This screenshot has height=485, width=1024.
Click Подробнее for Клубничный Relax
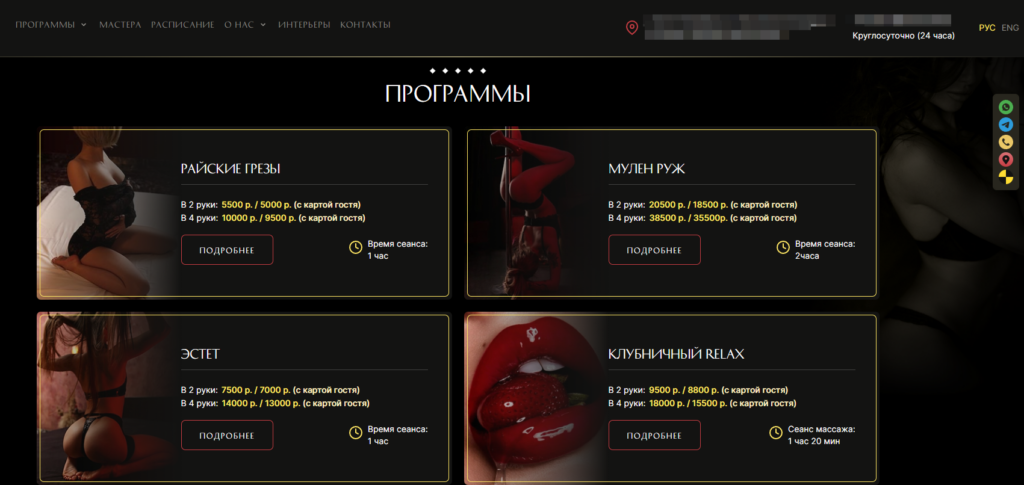click(x=654, y=435)
